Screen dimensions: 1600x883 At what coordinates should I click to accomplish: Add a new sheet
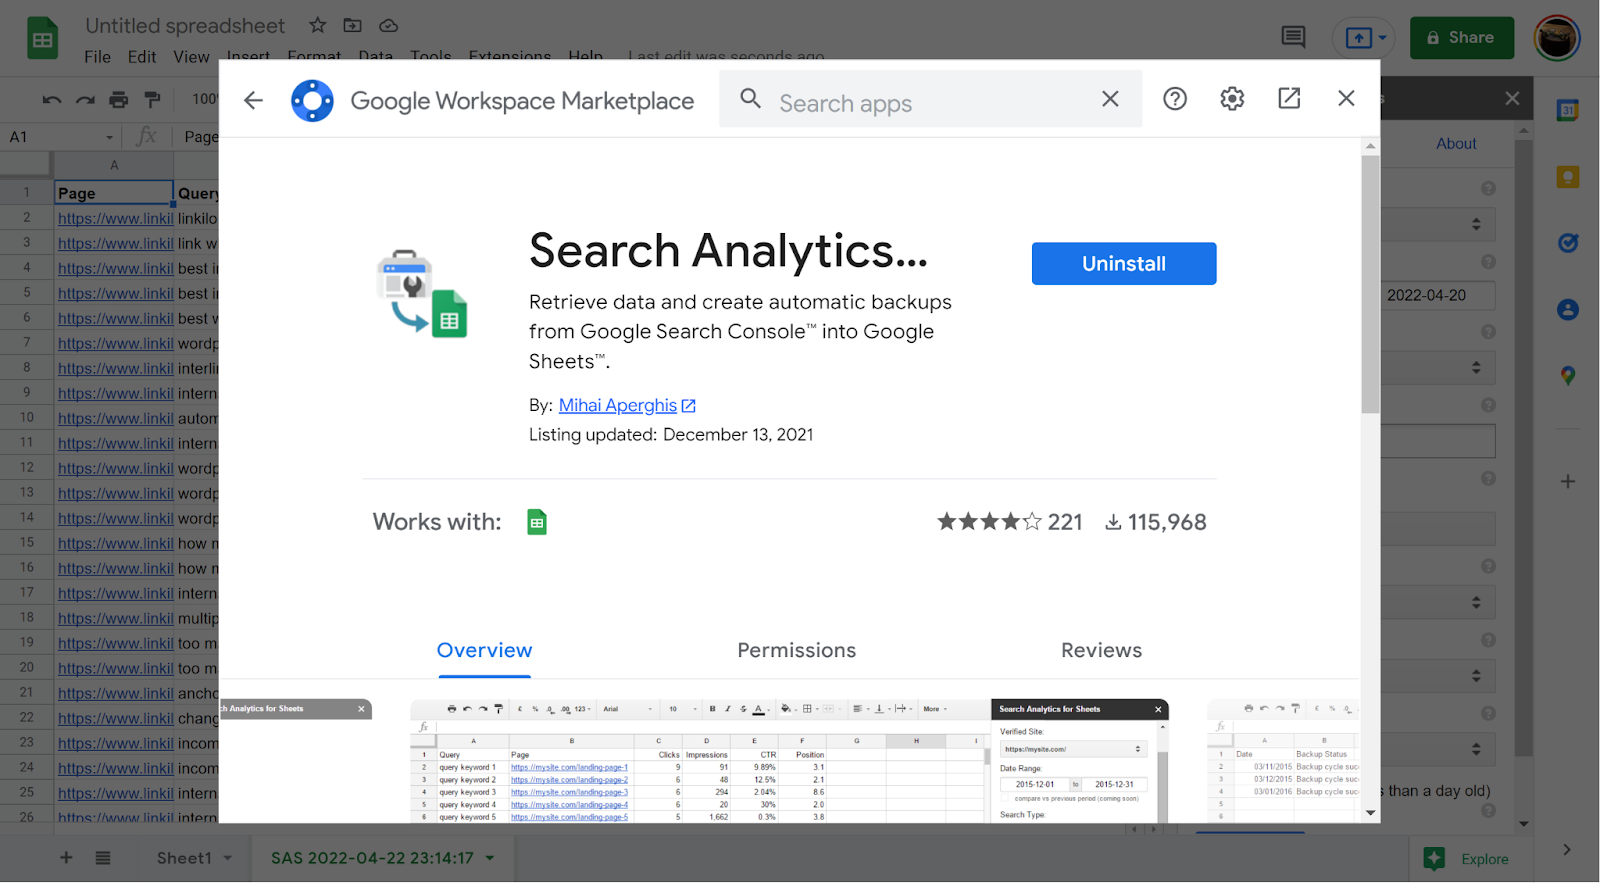click(66, 857)
